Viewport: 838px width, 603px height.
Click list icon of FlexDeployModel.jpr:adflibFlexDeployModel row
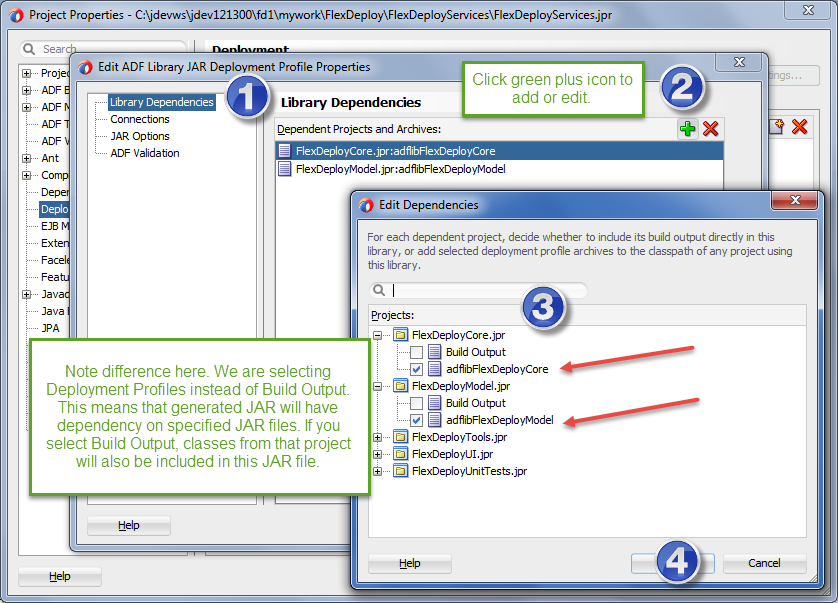point(285,169)
